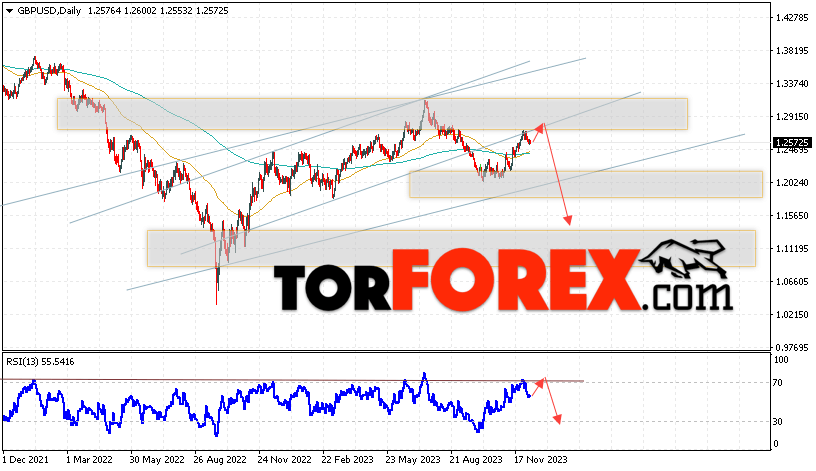
Task: Click the RSI 70 level label
Action: click(x=777, y=383)
